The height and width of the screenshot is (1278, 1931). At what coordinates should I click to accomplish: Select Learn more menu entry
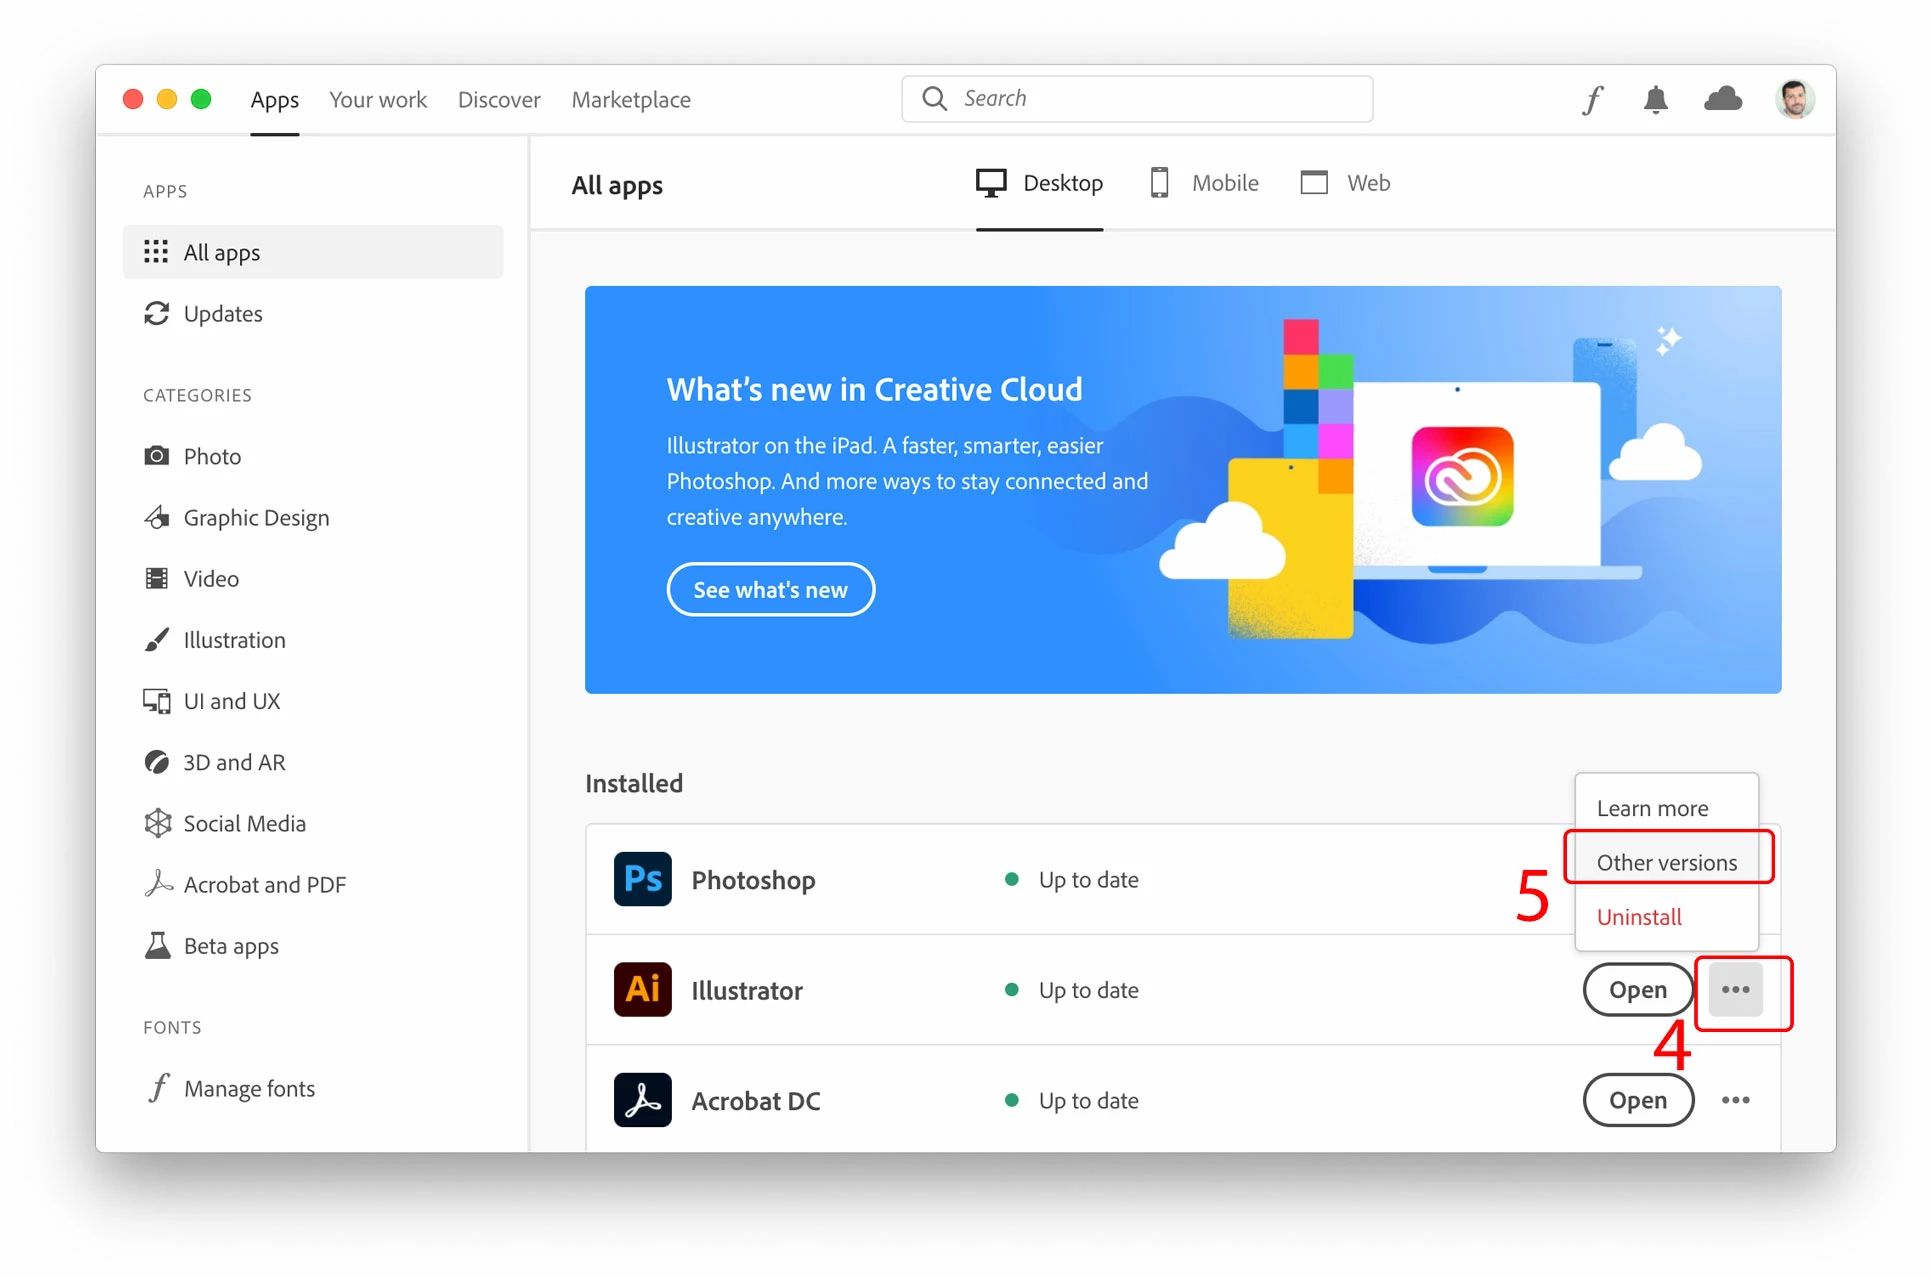point(1651,808)
